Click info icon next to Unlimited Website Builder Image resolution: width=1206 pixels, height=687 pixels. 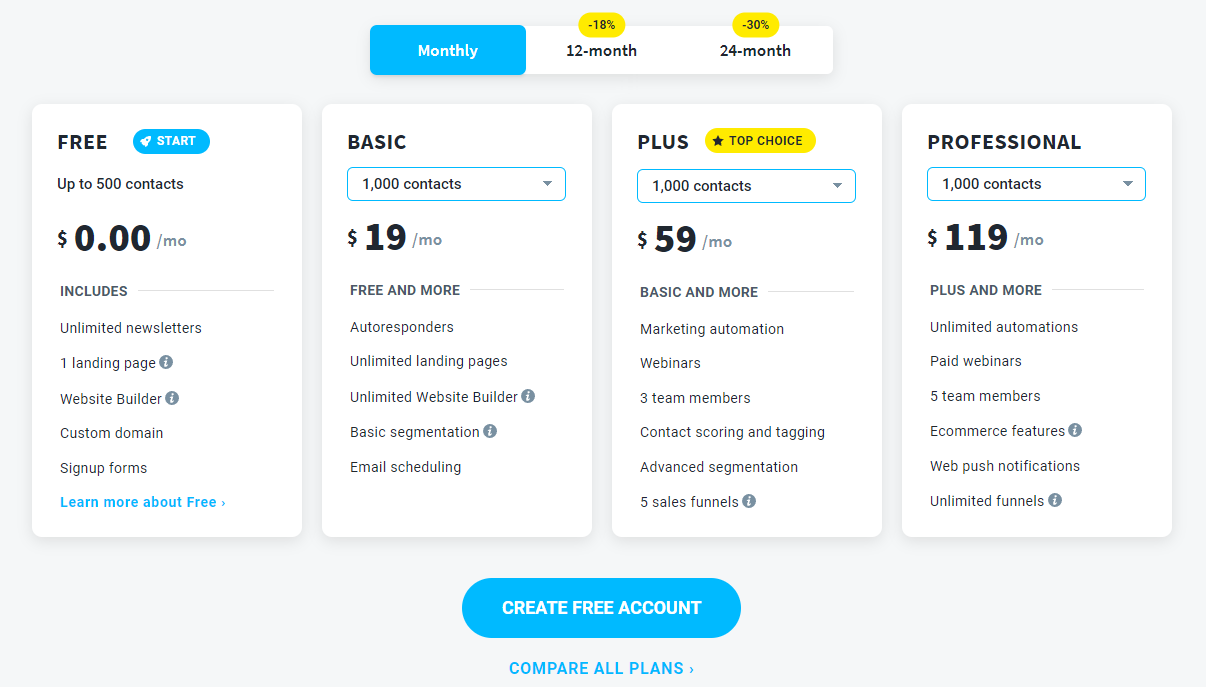pos(528,396)
